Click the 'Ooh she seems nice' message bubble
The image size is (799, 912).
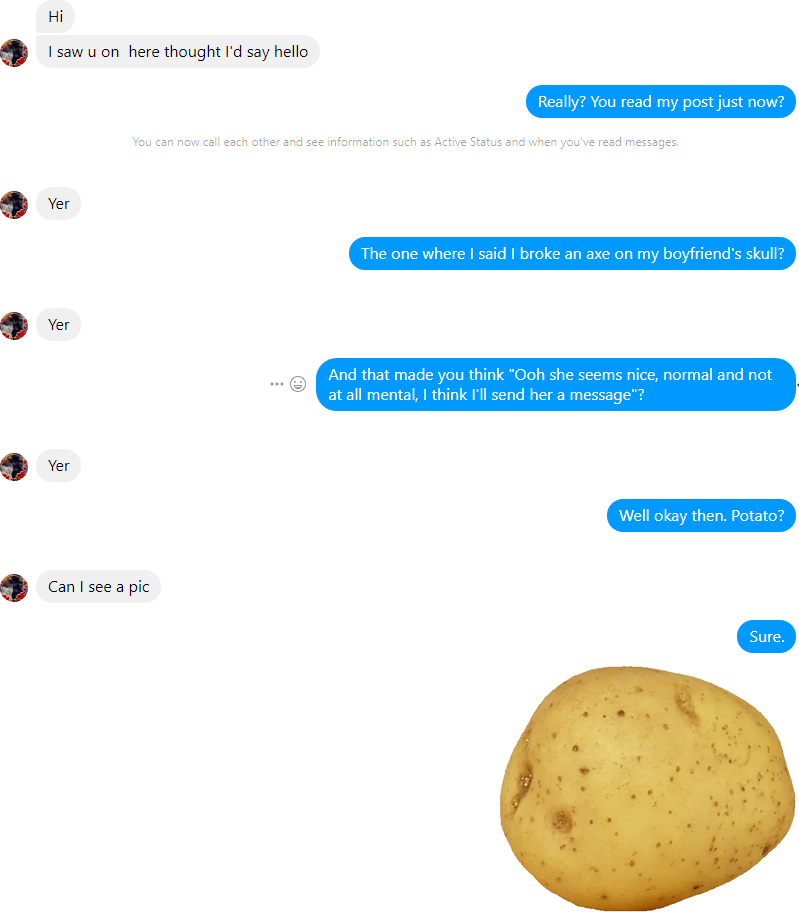[x=556, y=384]
